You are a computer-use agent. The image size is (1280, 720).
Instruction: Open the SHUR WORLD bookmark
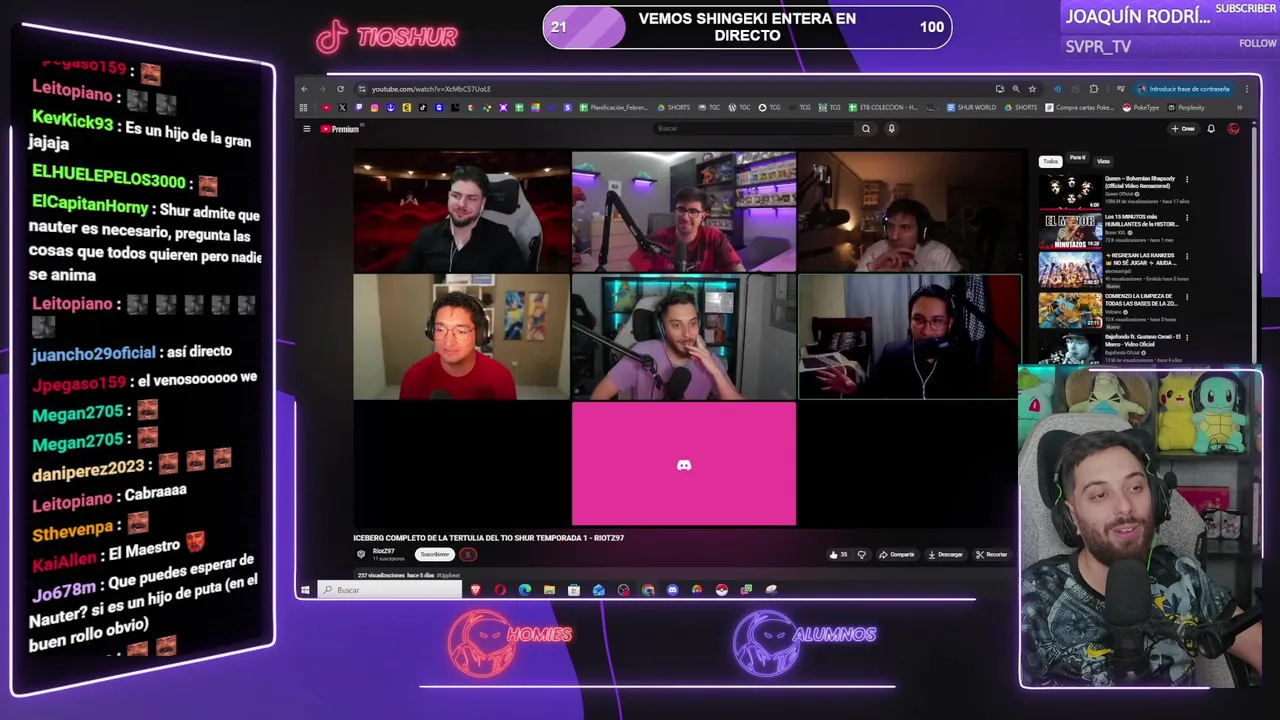point(971,107)
